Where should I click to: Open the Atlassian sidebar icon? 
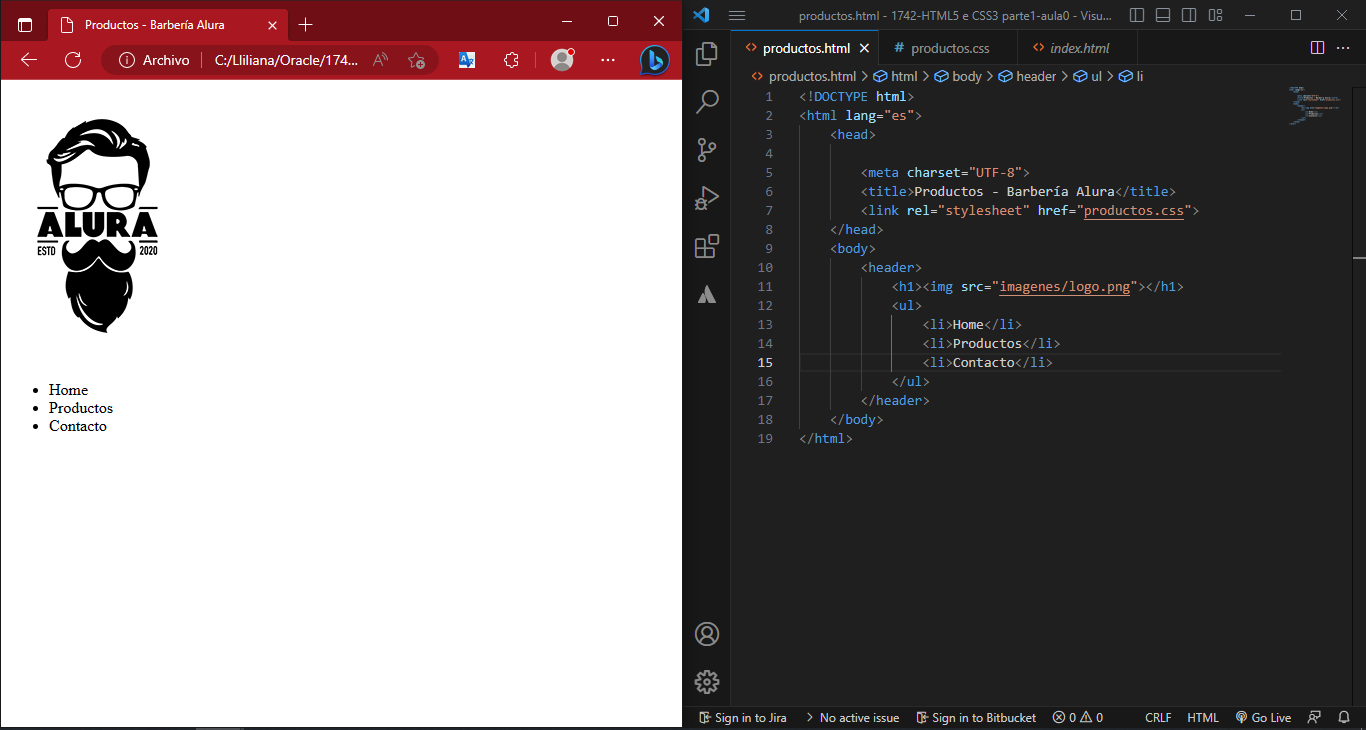(707, 294)
